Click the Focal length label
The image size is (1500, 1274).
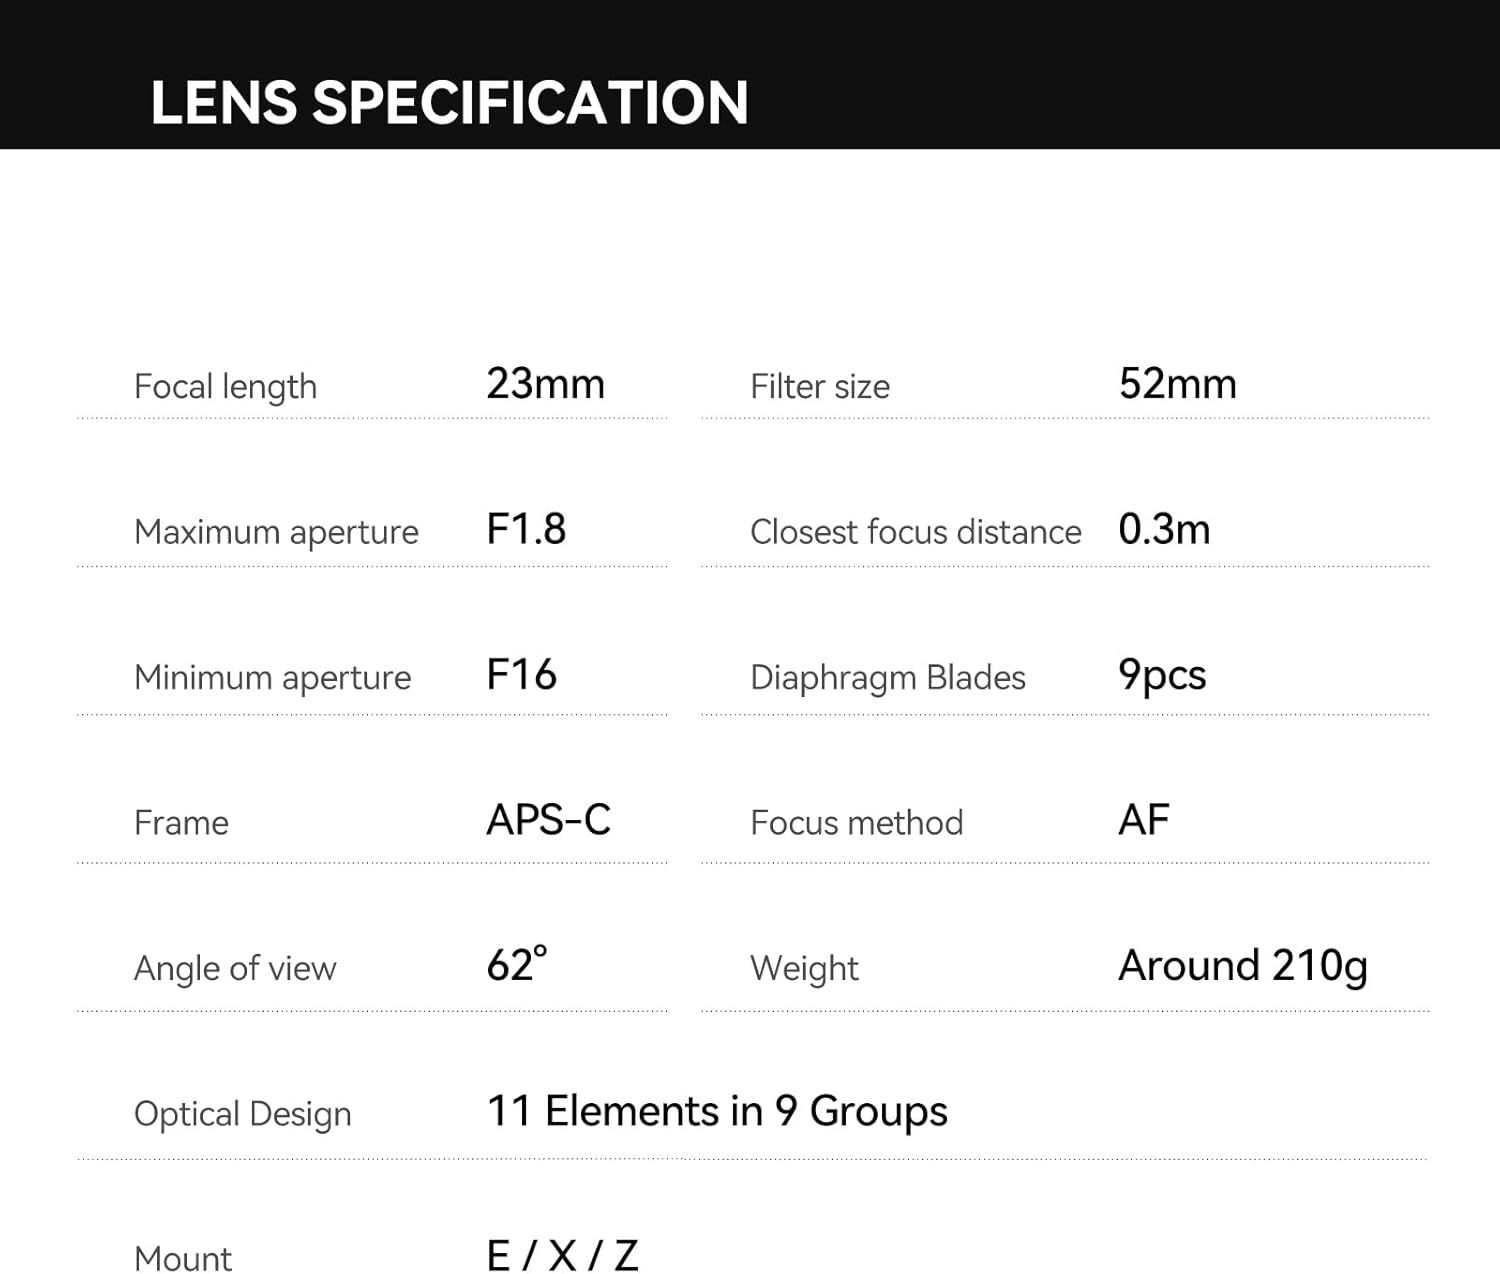(225, 387)
